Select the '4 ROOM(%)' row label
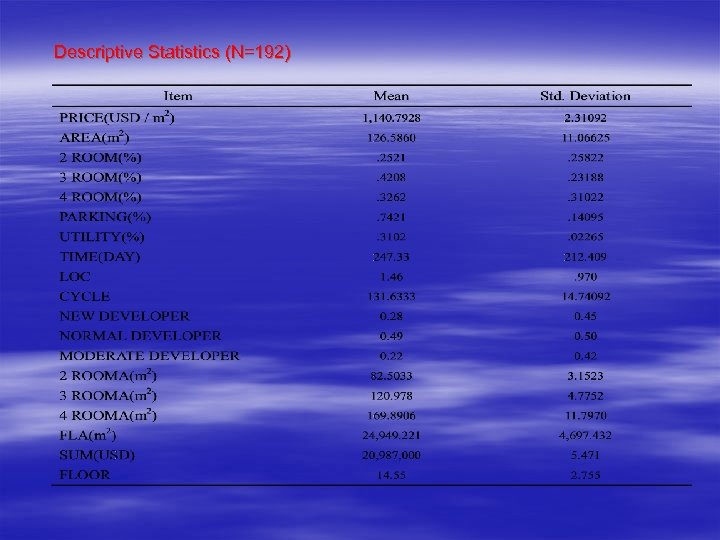Screen dimensions: 720x540 [x=100, y=197]
